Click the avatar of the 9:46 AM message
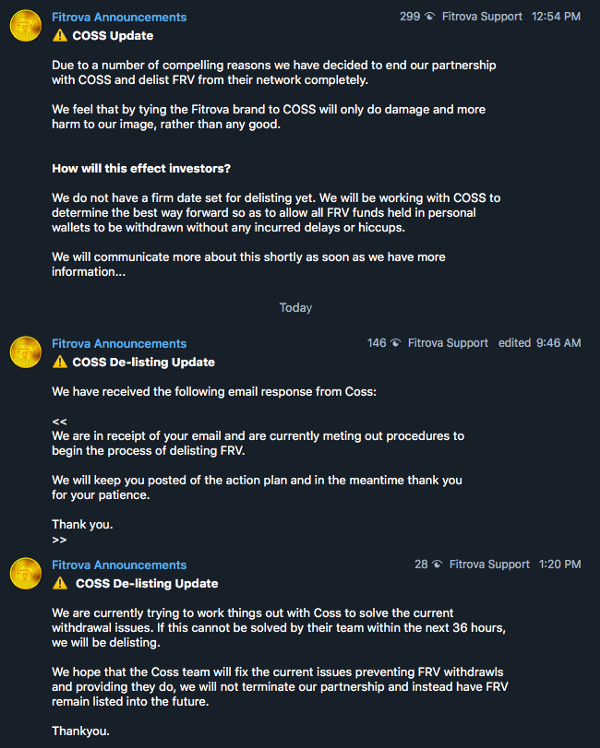 [25, 352]
